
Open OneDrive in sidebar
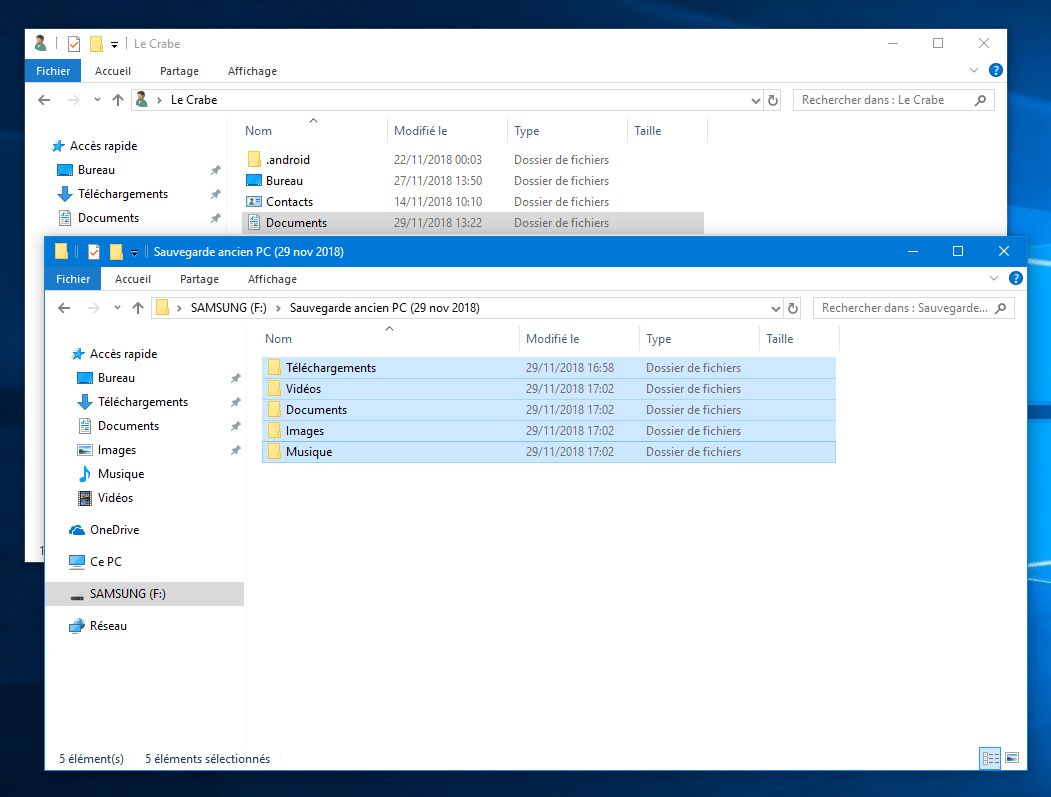point(115,530)
